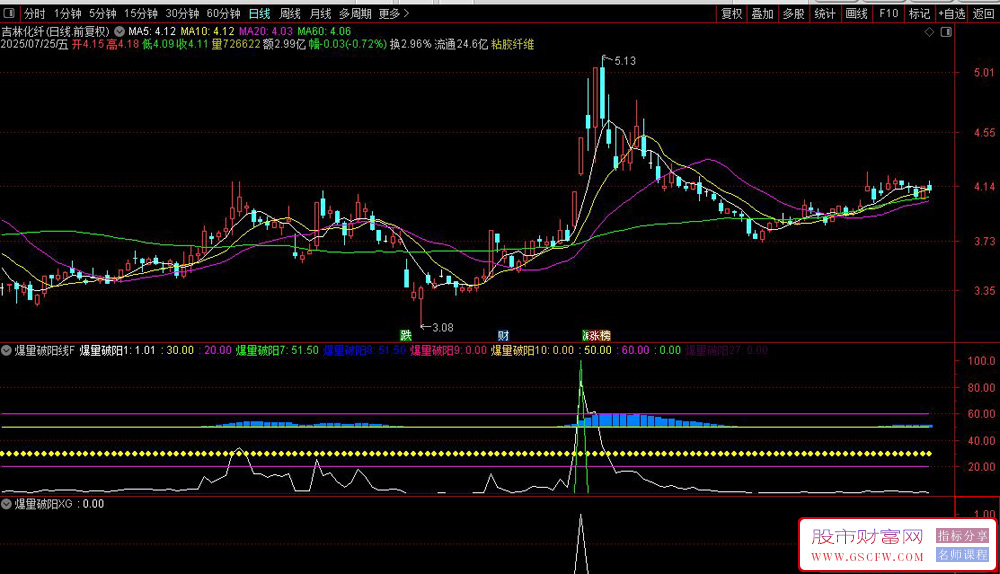Add stock with +自选 button

click(952, 13)
